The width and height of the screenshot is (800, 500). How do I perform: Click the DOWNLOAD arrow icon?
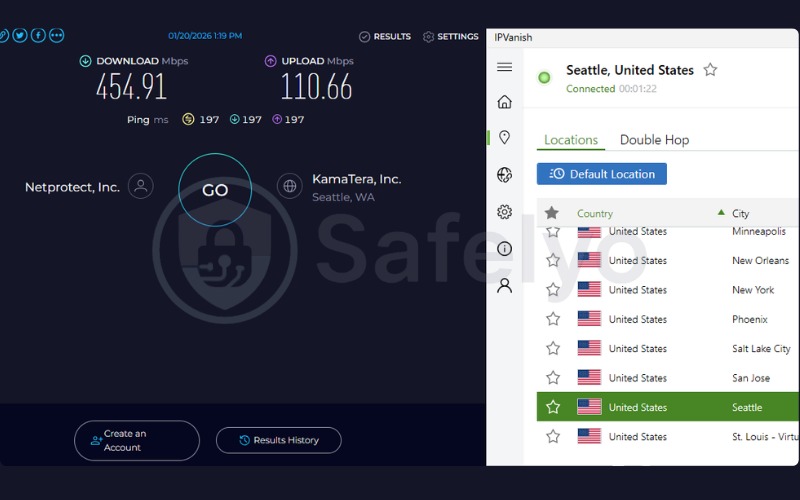[x=85, y=61]
